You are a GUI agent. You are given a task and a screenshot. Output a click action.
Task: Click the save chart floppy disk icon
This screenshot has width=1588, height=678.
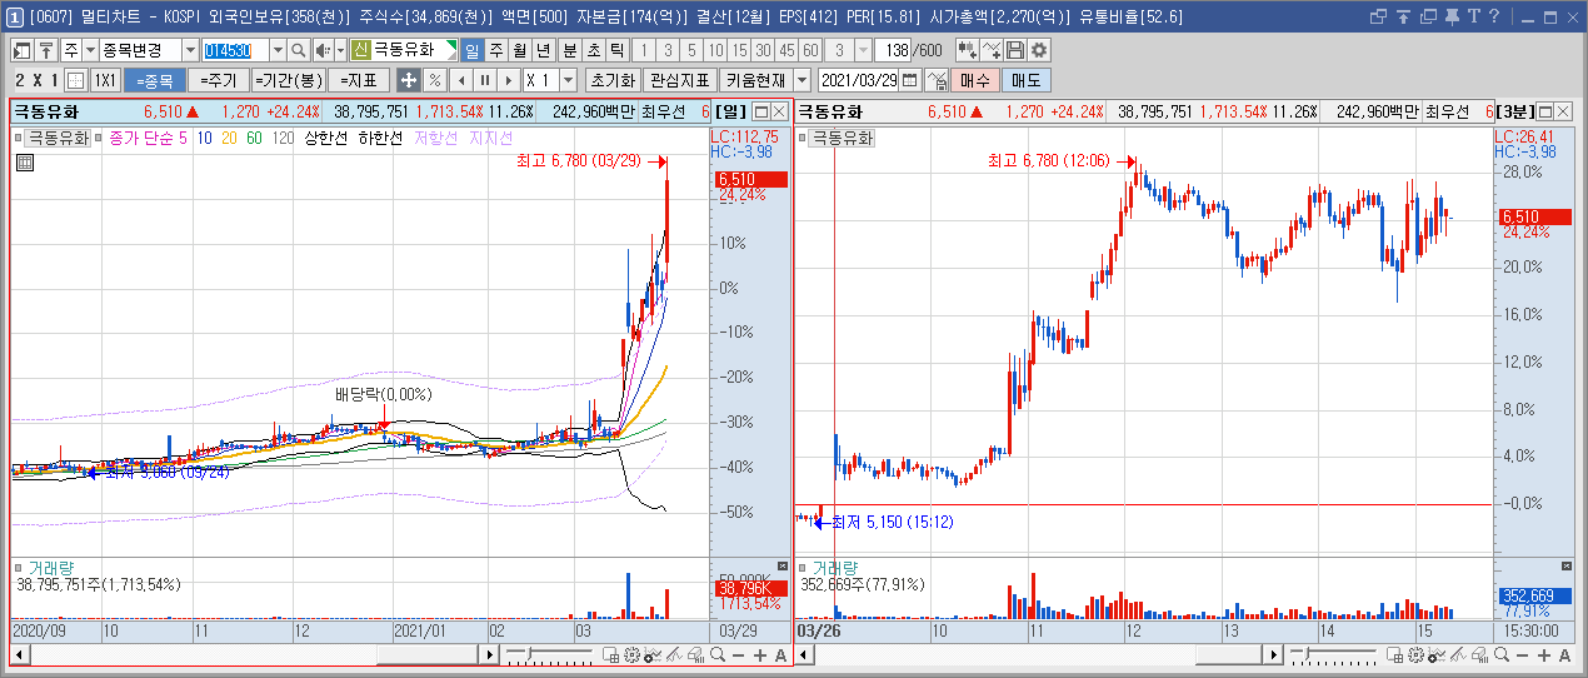pos(1016,50)
